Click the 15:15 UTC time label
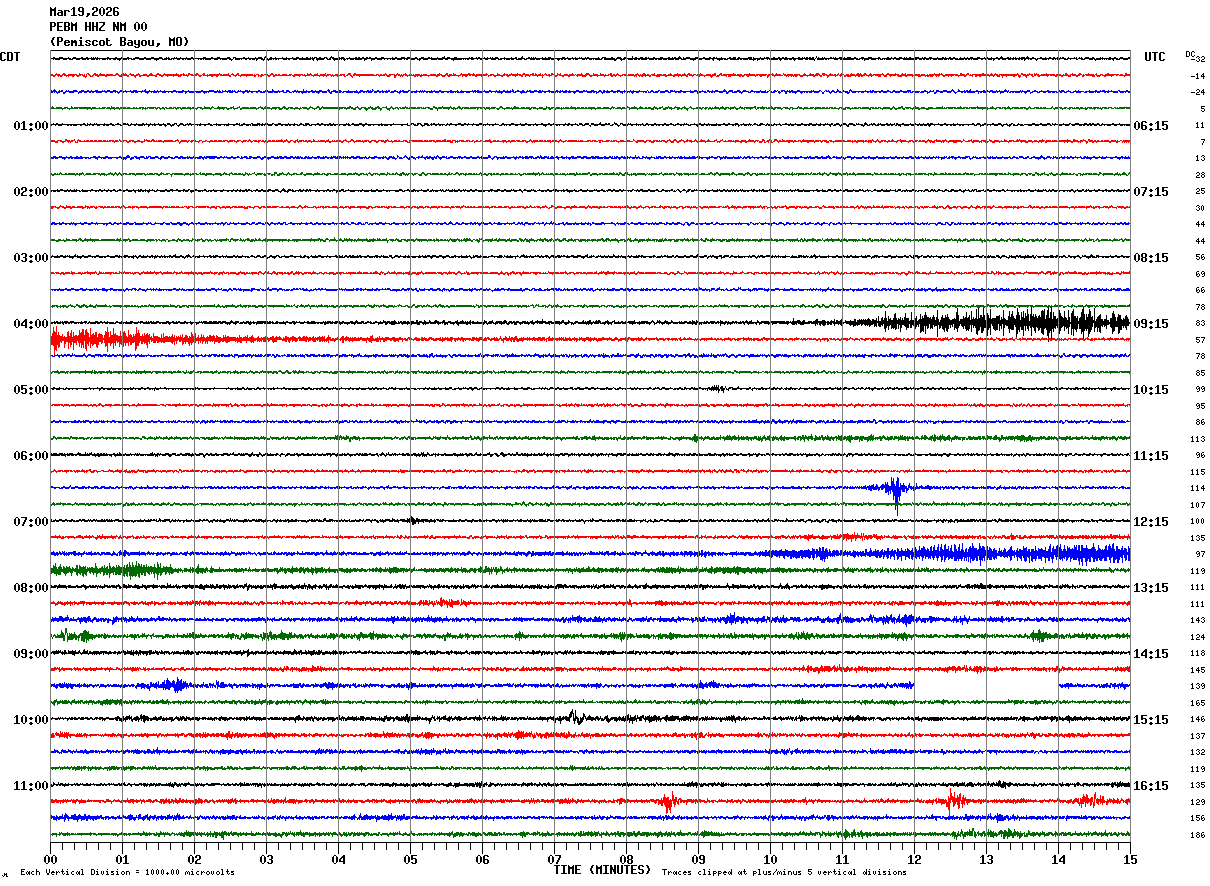 pyautogui.click(x=1150, y=720)
